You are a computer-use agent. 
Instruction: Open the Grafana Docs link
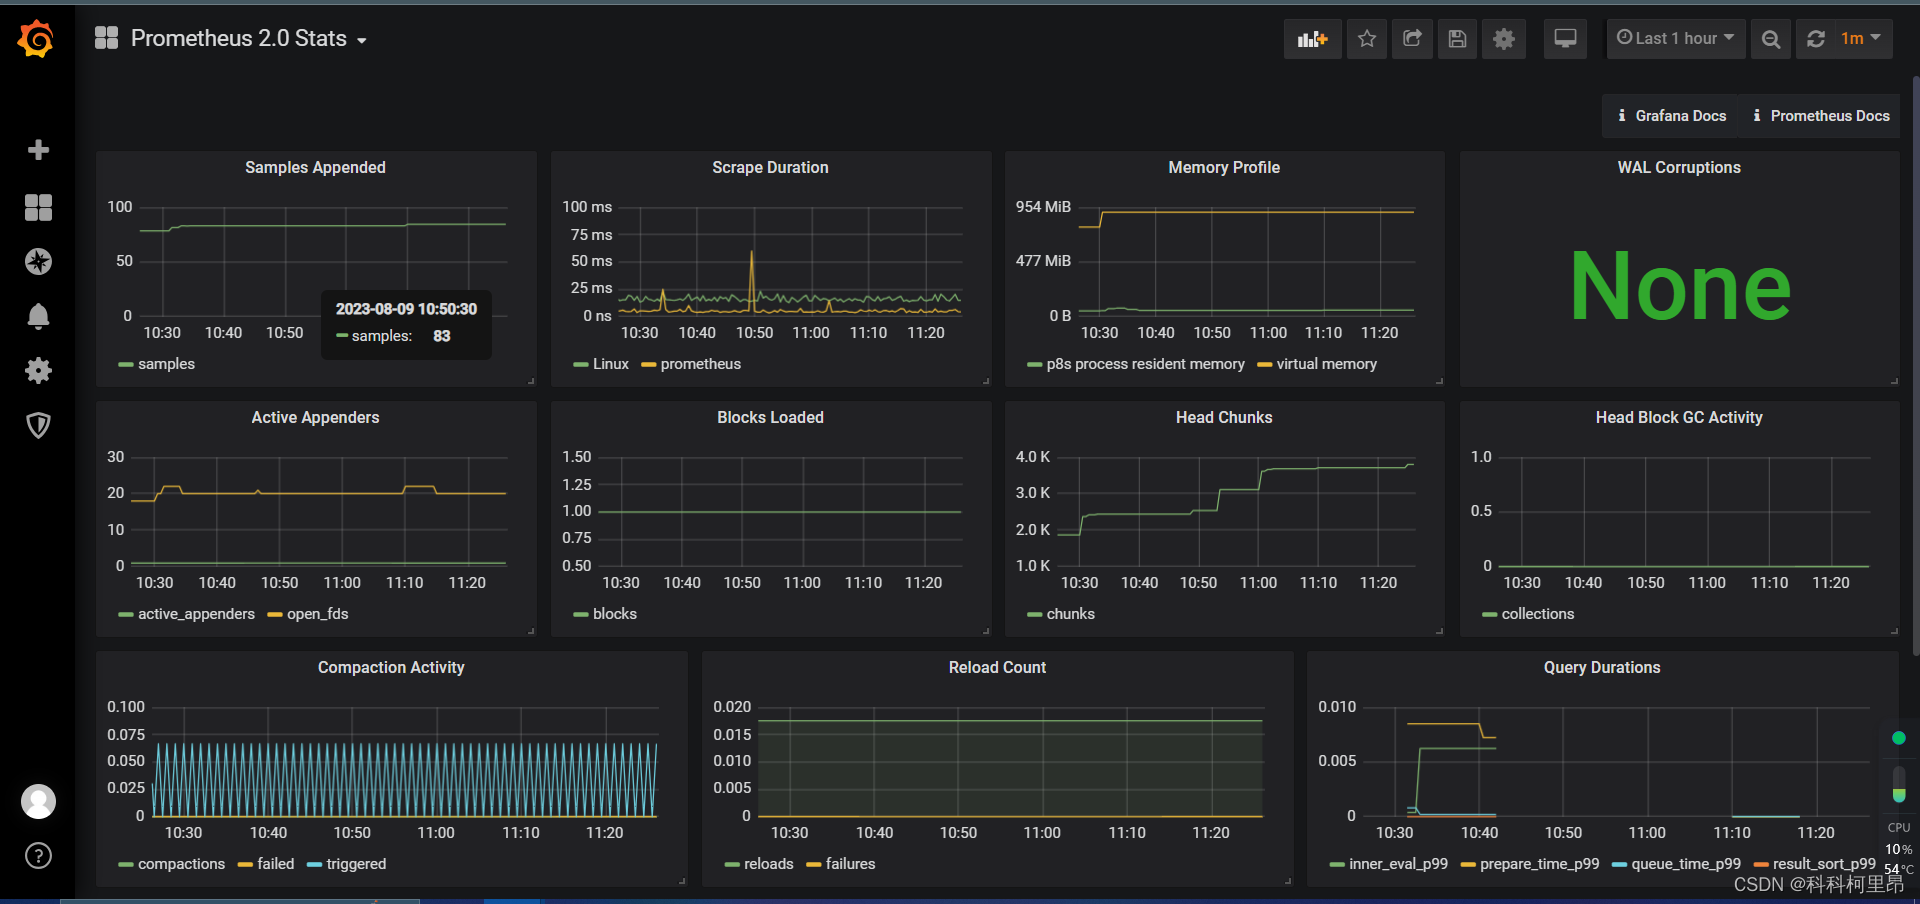(1672, 116)
